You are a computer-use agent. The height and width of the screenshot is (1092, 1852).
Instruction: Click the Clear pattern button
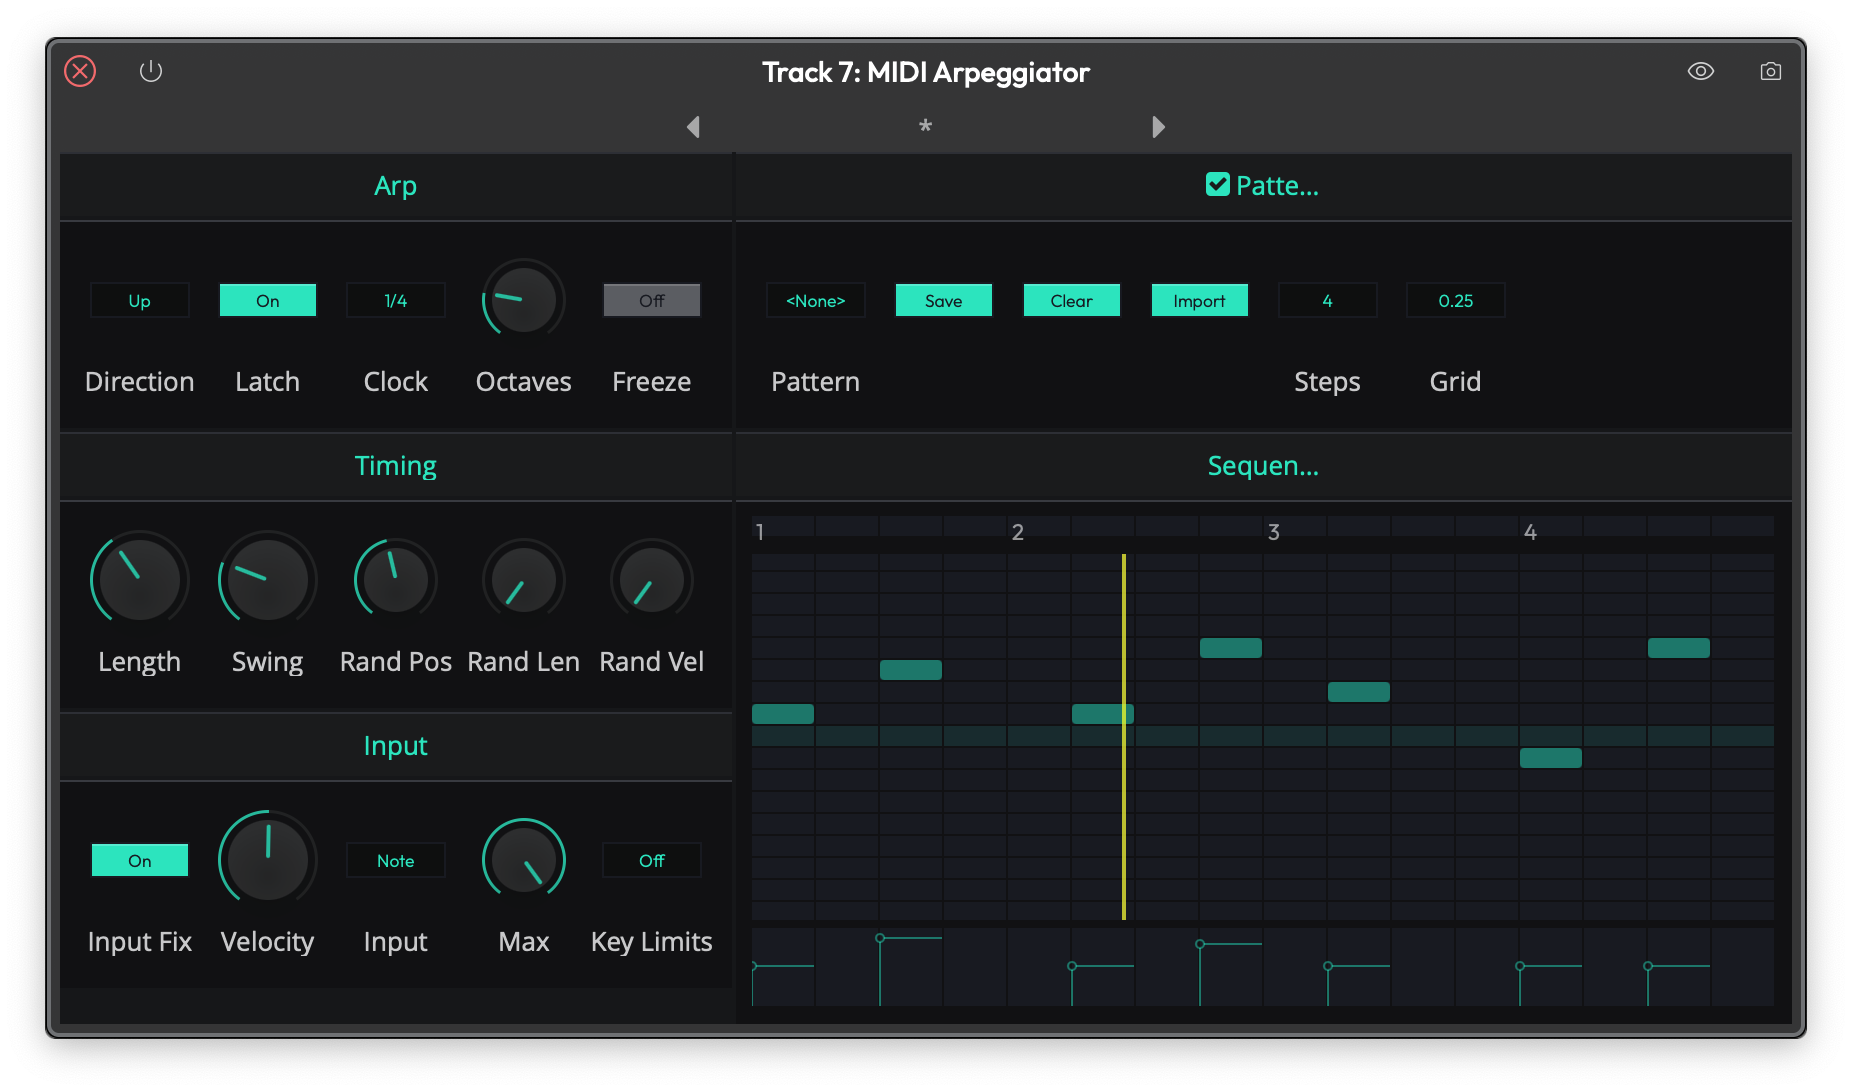[x=1072, y=300]
